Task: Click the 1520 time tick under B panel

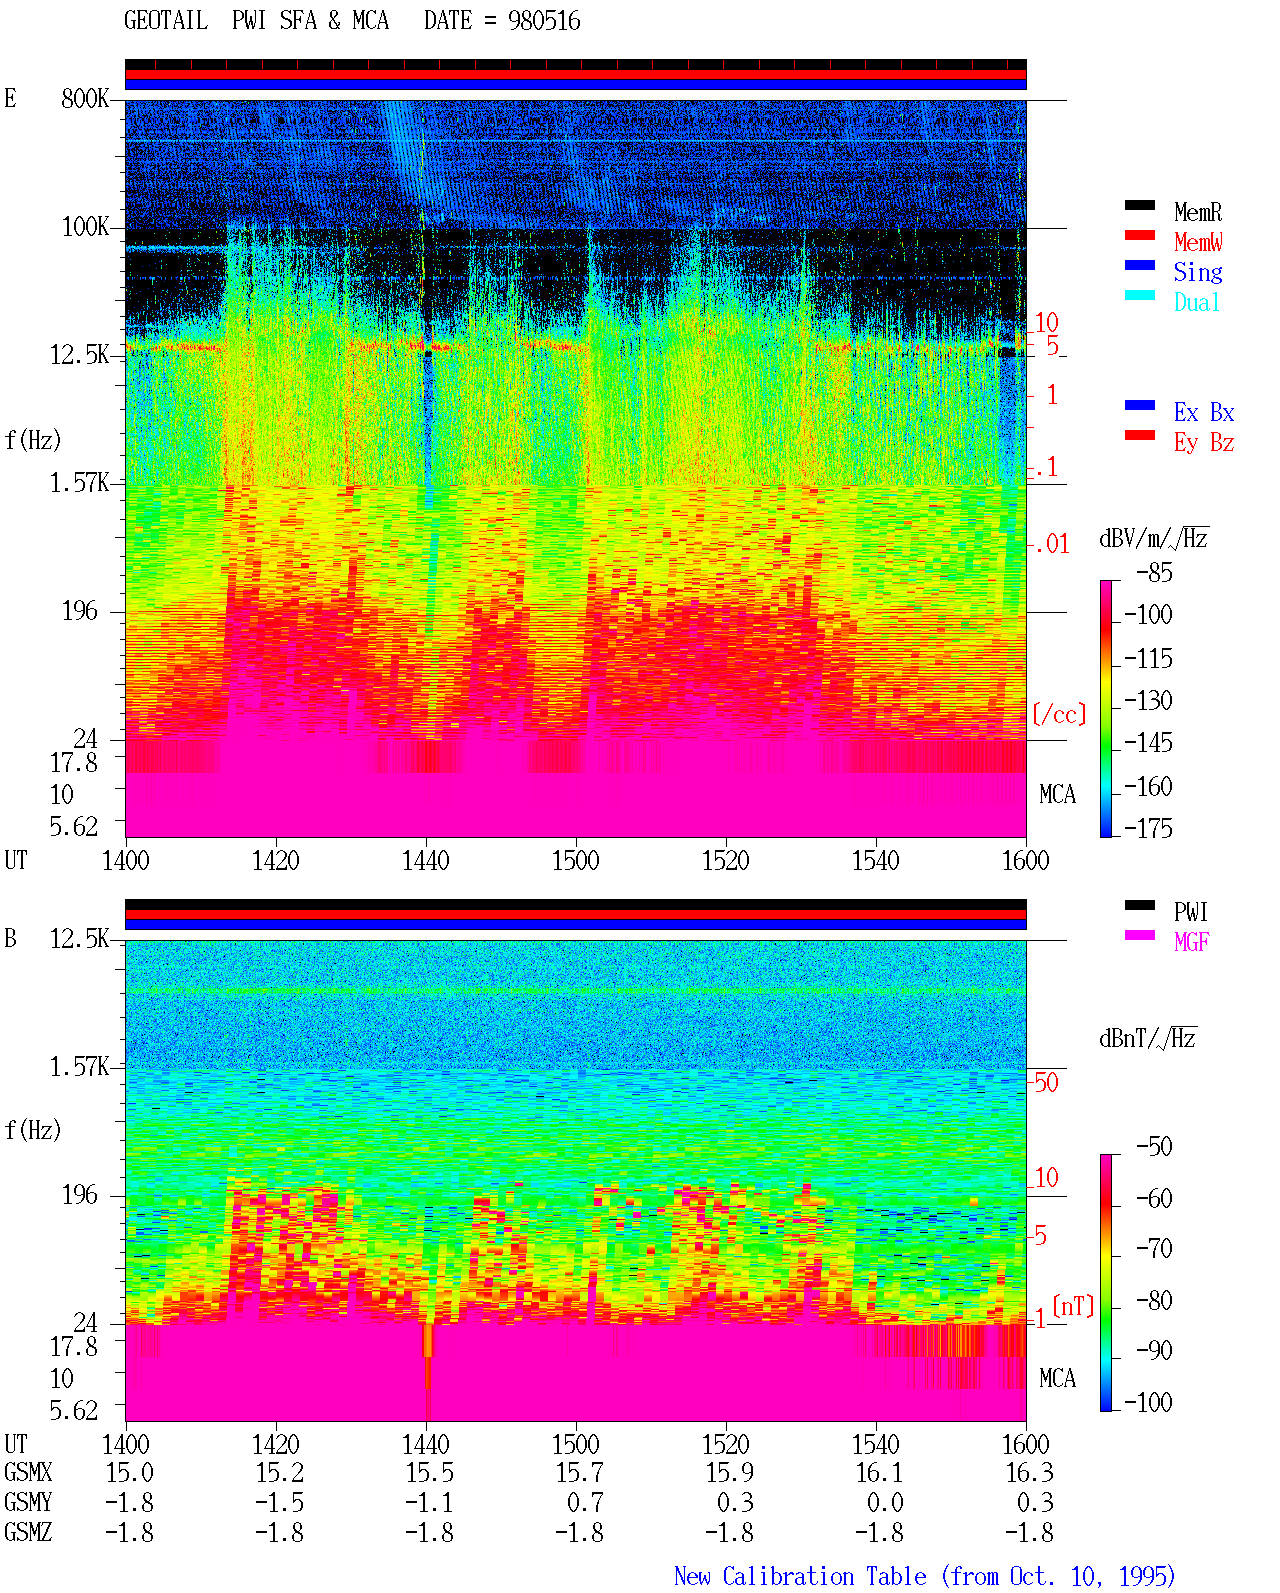Action: (726, 1445)
